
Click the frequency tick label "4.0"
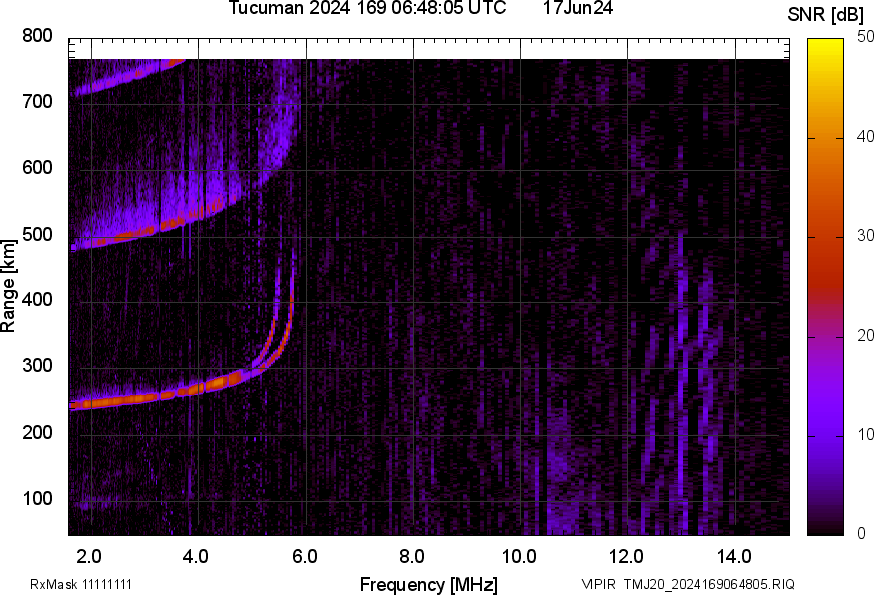(196, 557)
